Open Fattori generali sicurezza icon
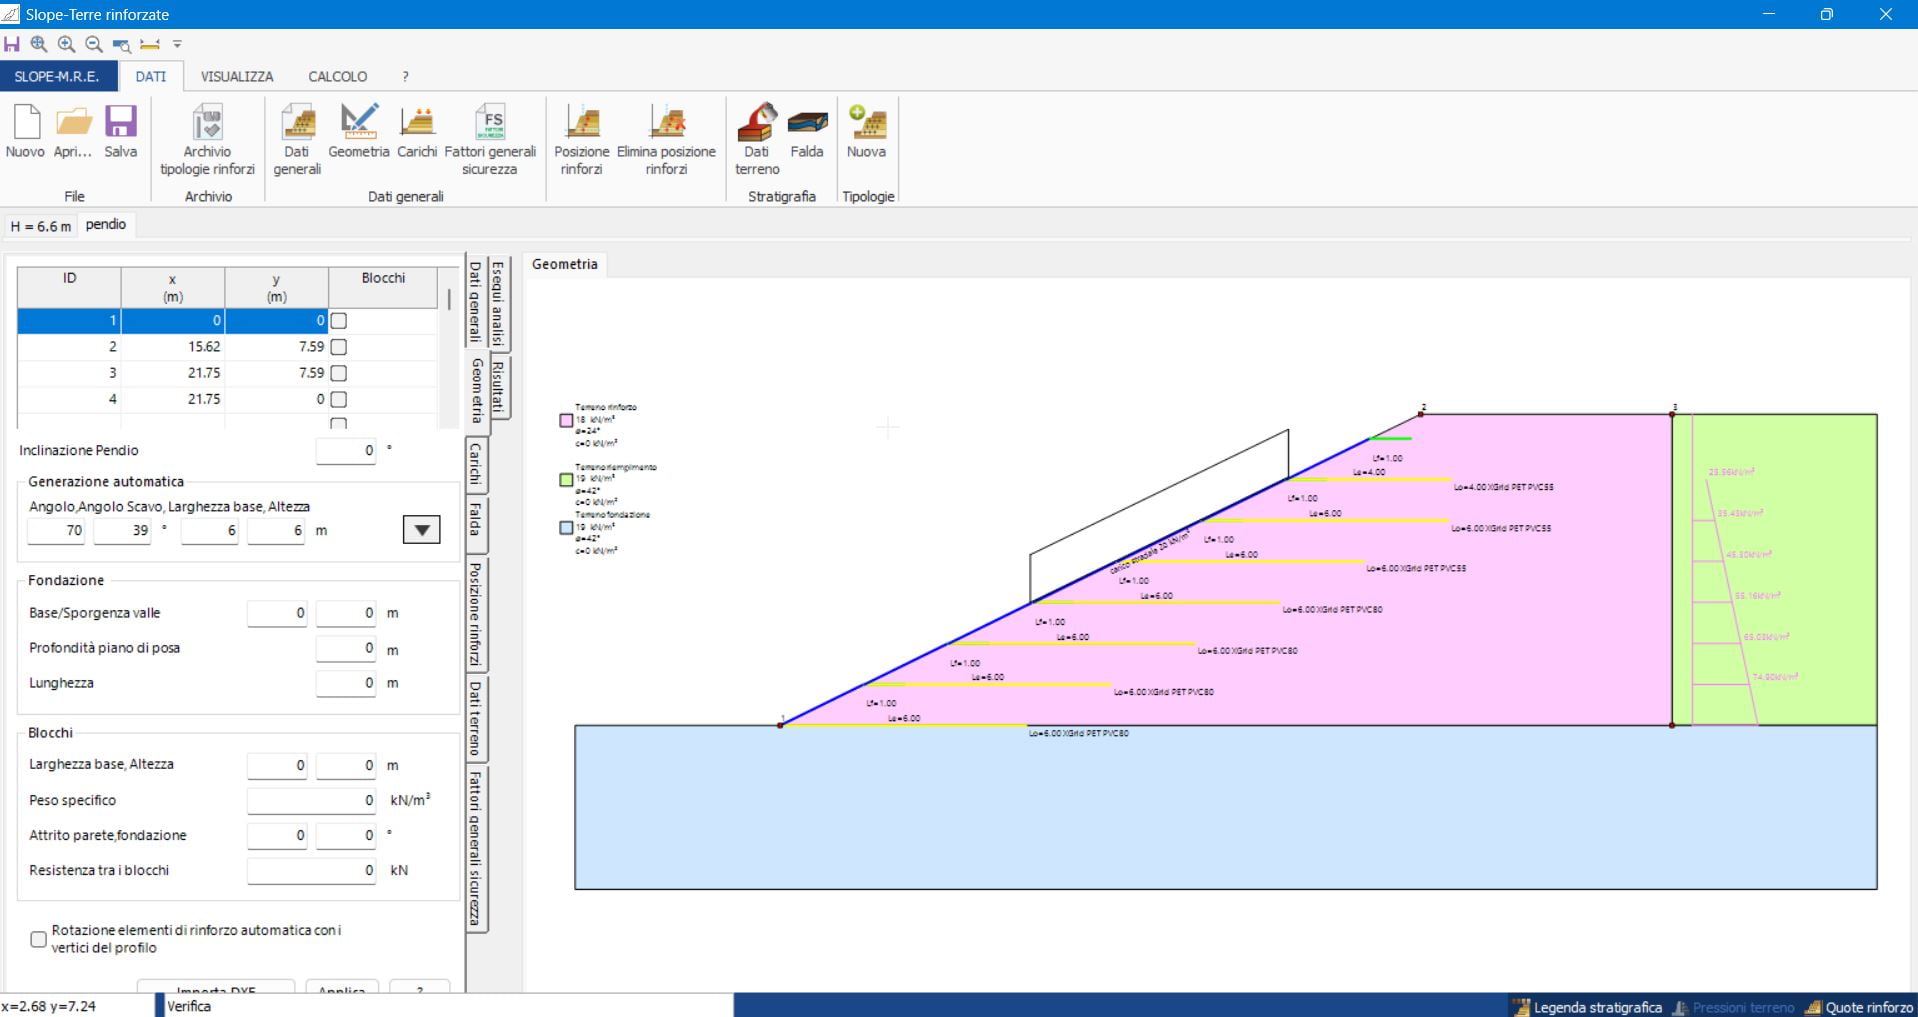The image size is (1918, 1017). (490, 123)
